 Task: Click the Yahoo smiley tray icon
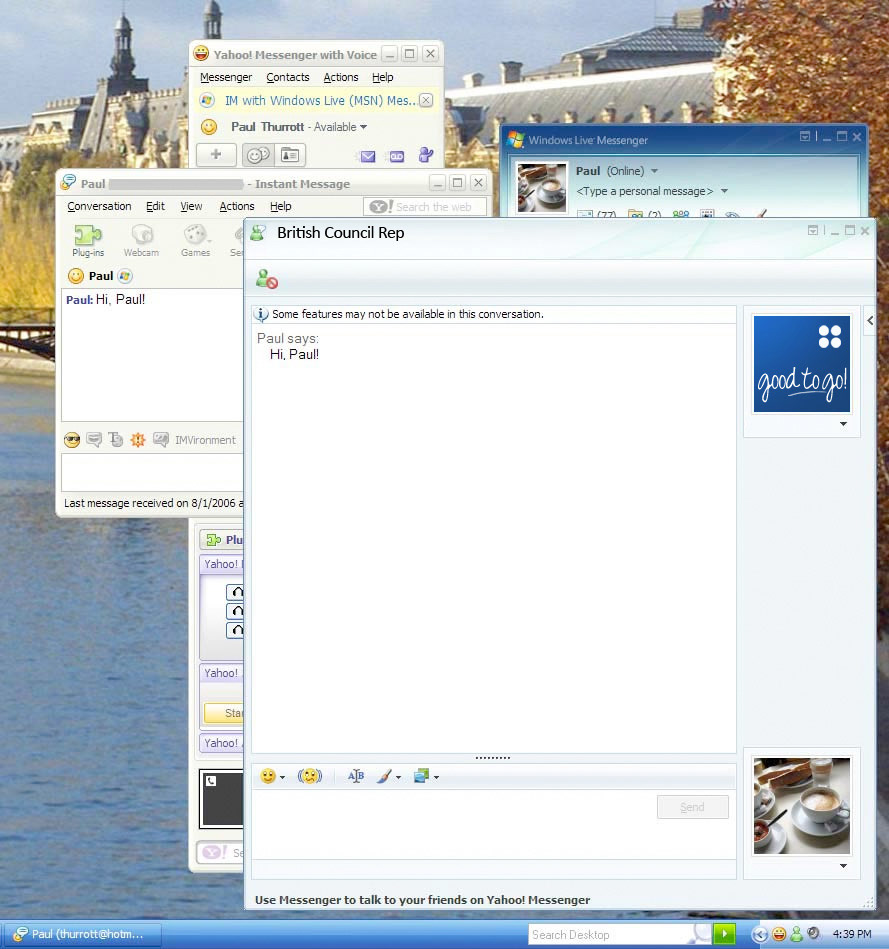click(779, 934)
